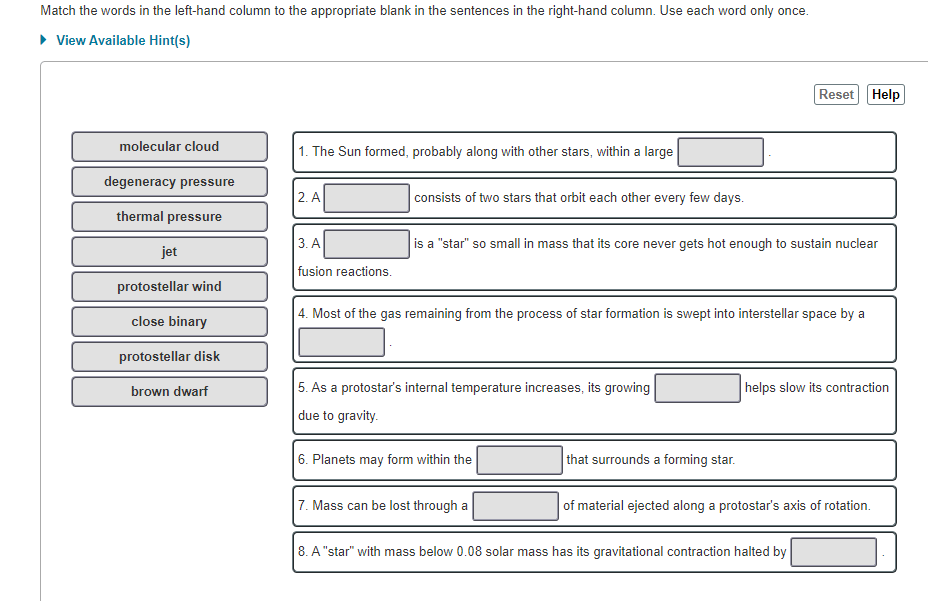Expand the View Available Hint(s) triangle
The height and width of the screenshot is (601, 928).
[x=43, y=40]
